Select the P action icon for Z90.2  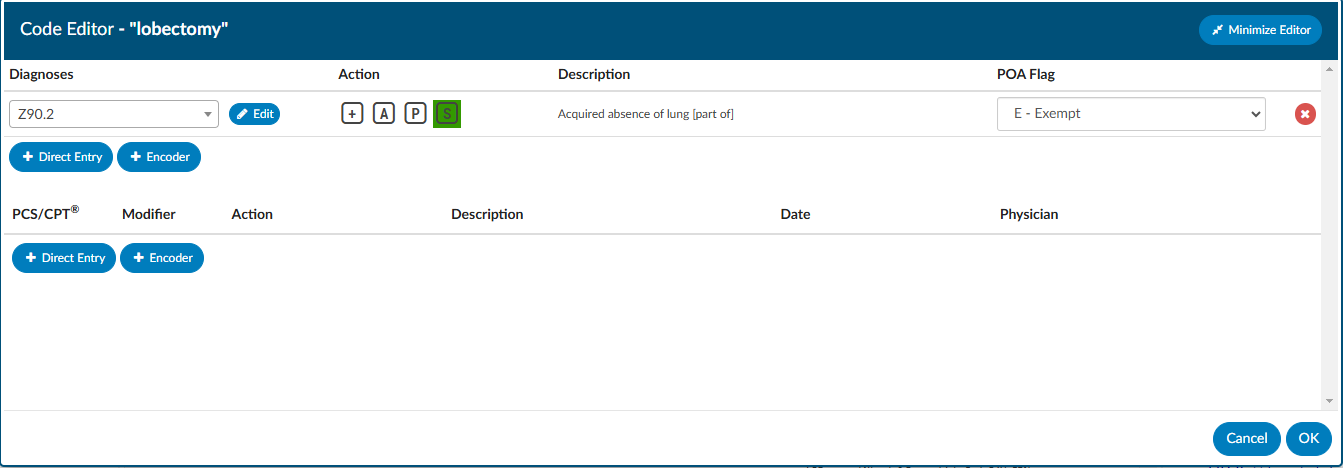pyautogui.click(x=416, y=114)
